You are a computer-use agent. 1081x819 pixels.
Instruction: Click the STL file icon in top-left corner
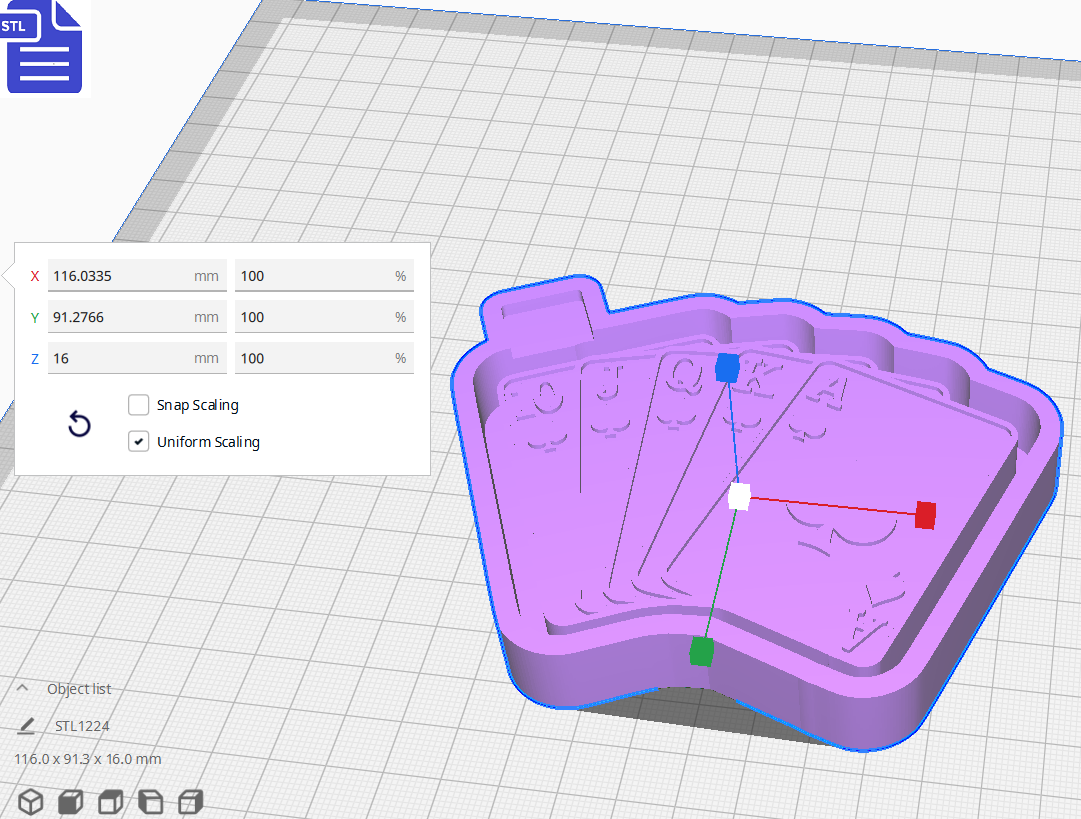44,47
